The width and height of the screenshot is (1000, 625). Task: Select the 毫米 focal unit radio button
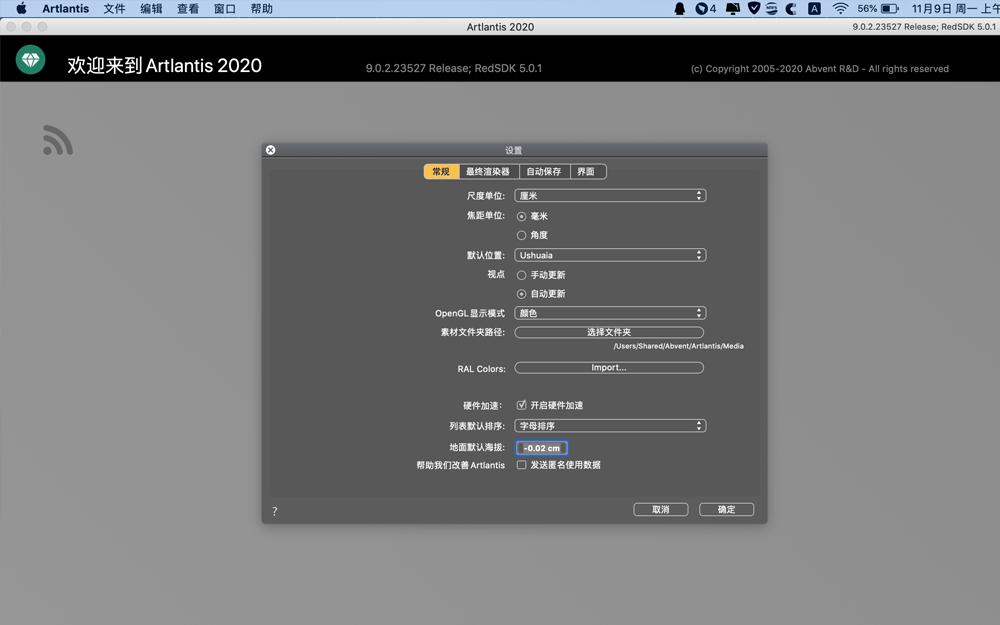(521, 216)
